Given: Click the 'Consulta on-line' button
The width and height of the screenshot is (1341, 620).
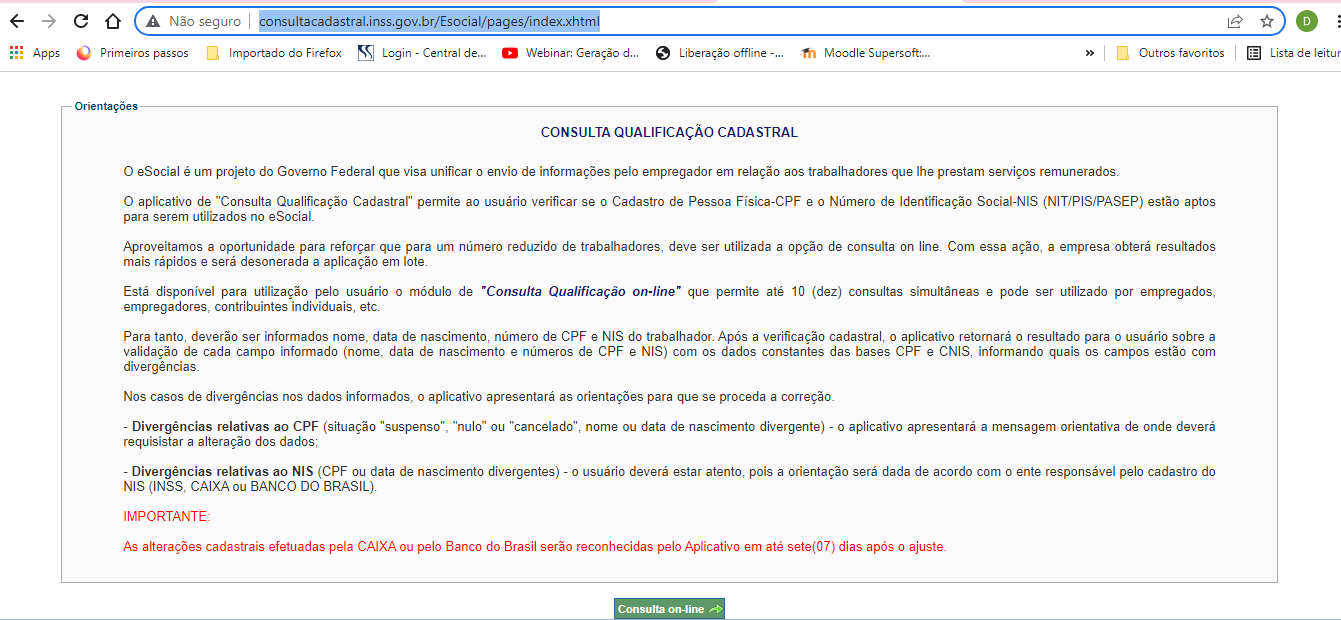Looking at the screenshot, I should click(x=668, y=607).
